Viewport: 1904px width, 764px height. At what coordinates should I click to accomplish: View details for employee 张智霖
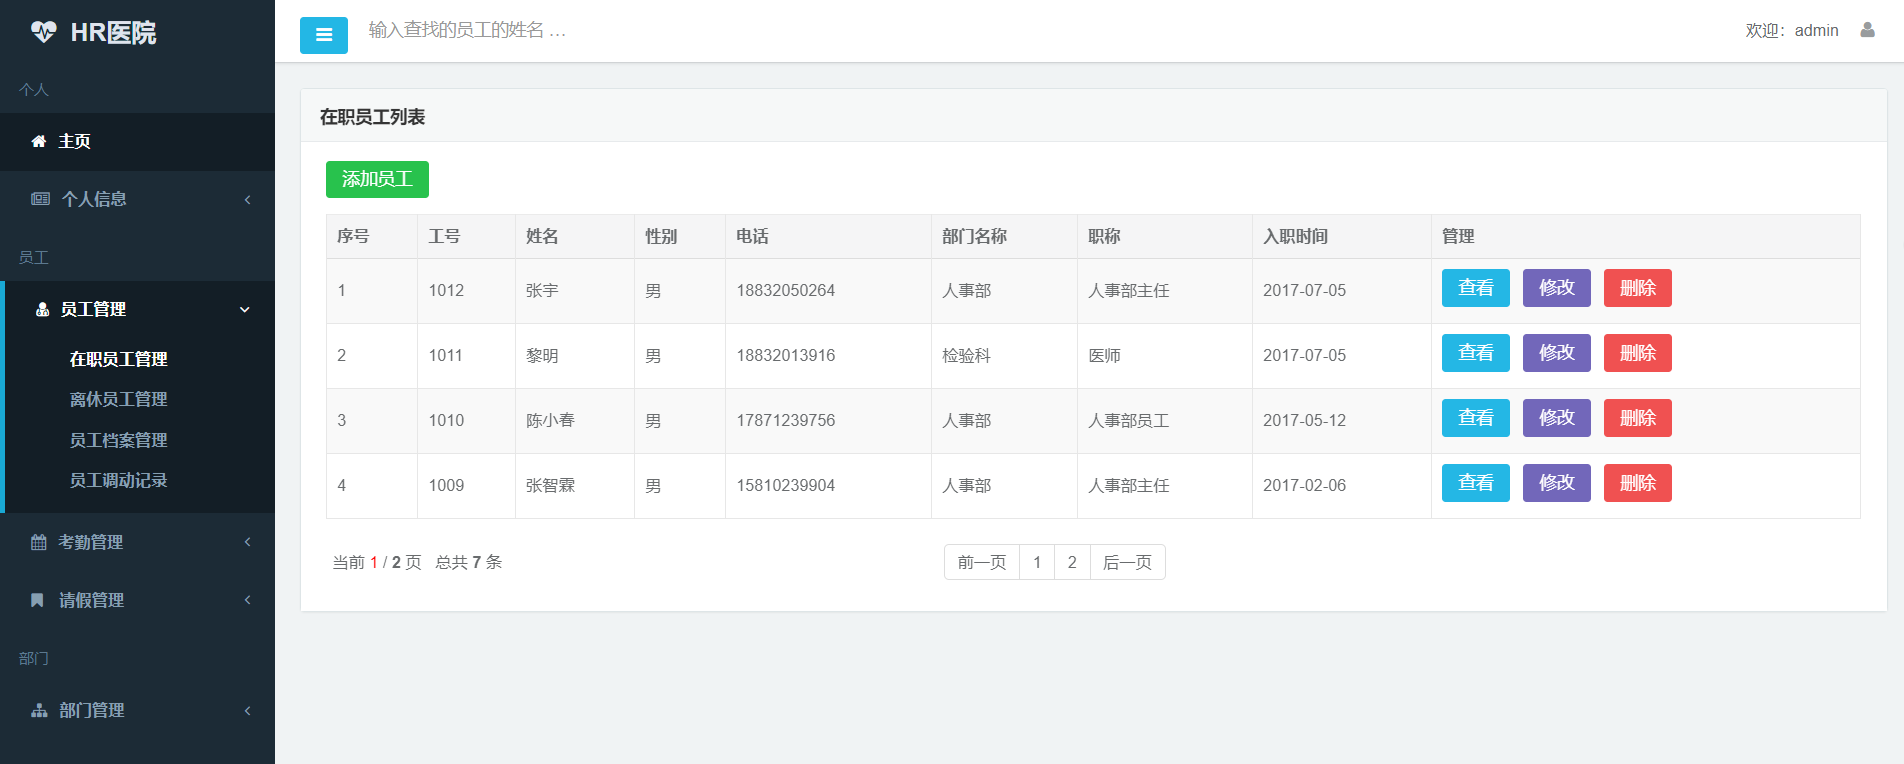point(1476,483)
